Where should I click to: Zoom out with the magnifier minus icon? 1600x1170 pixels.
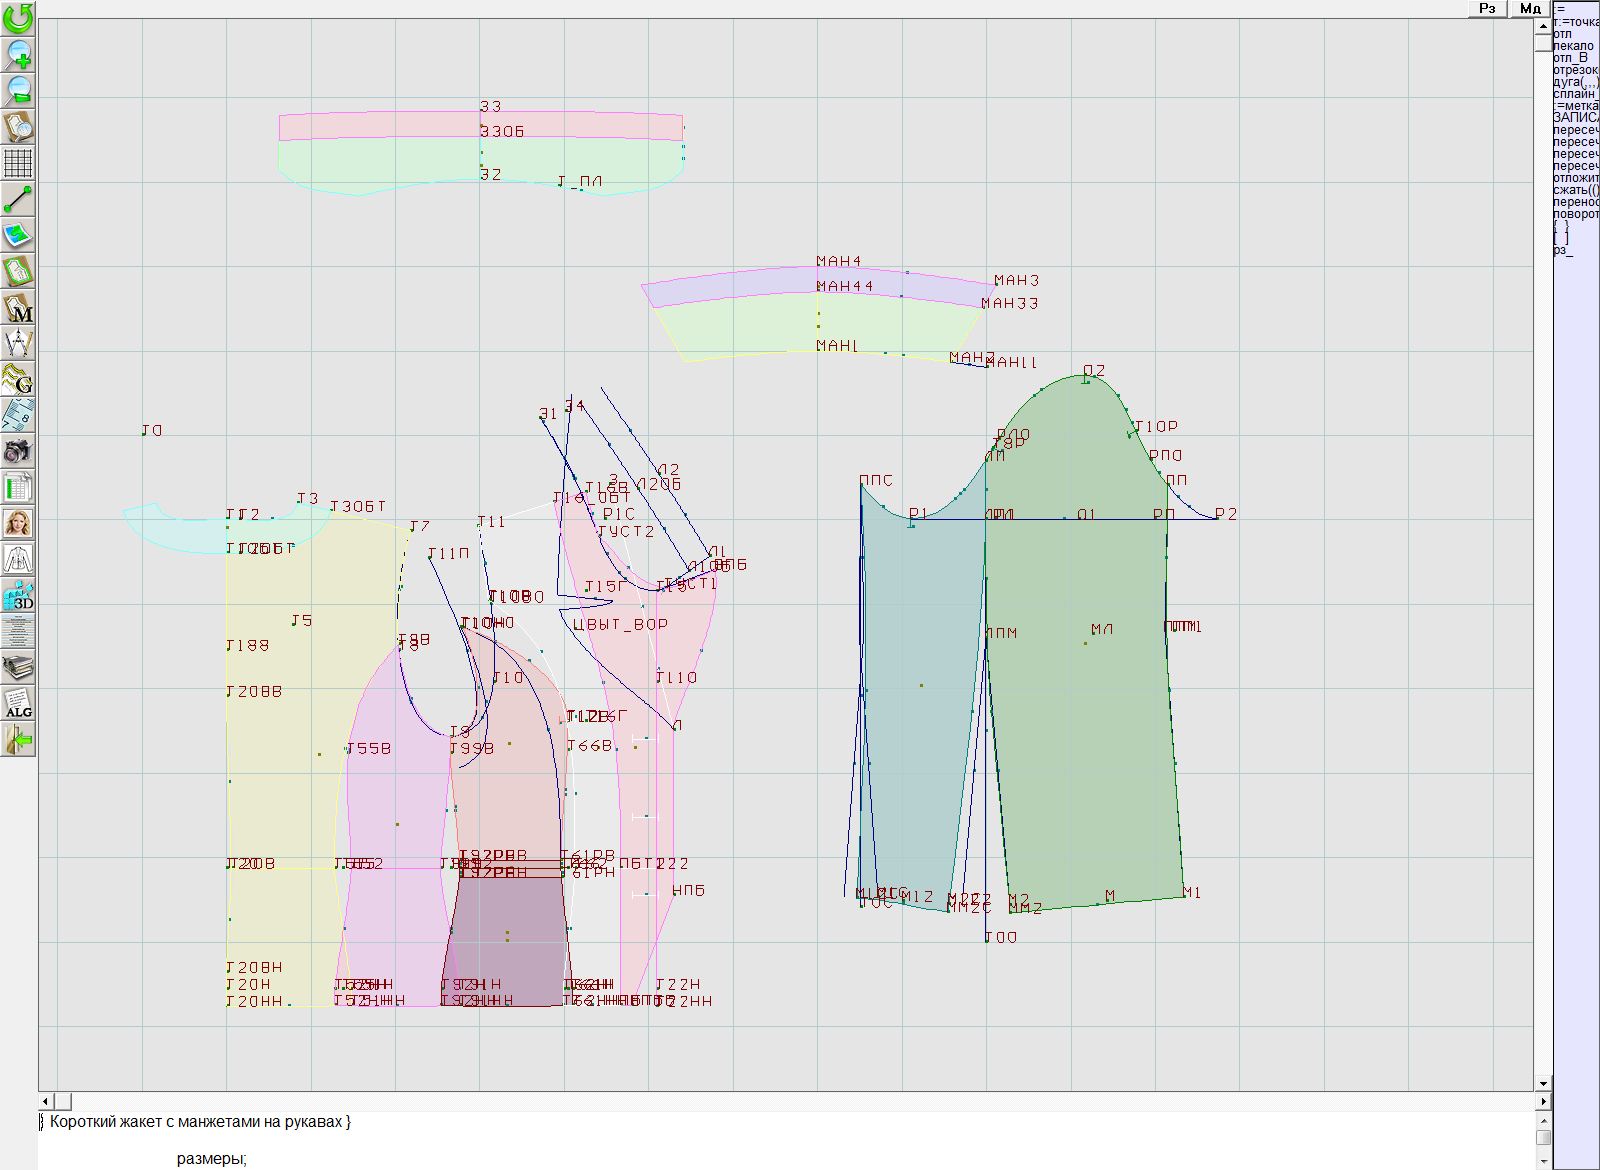18,90
